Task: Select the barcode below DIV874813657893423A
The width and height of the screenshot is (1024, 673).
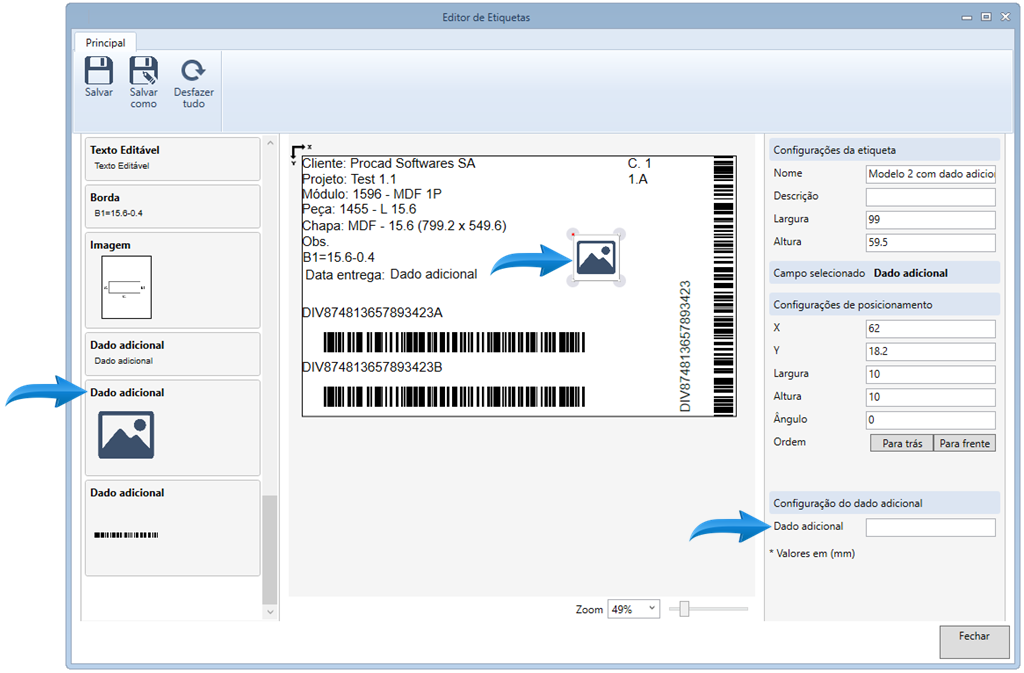Action: click(455, 342)
